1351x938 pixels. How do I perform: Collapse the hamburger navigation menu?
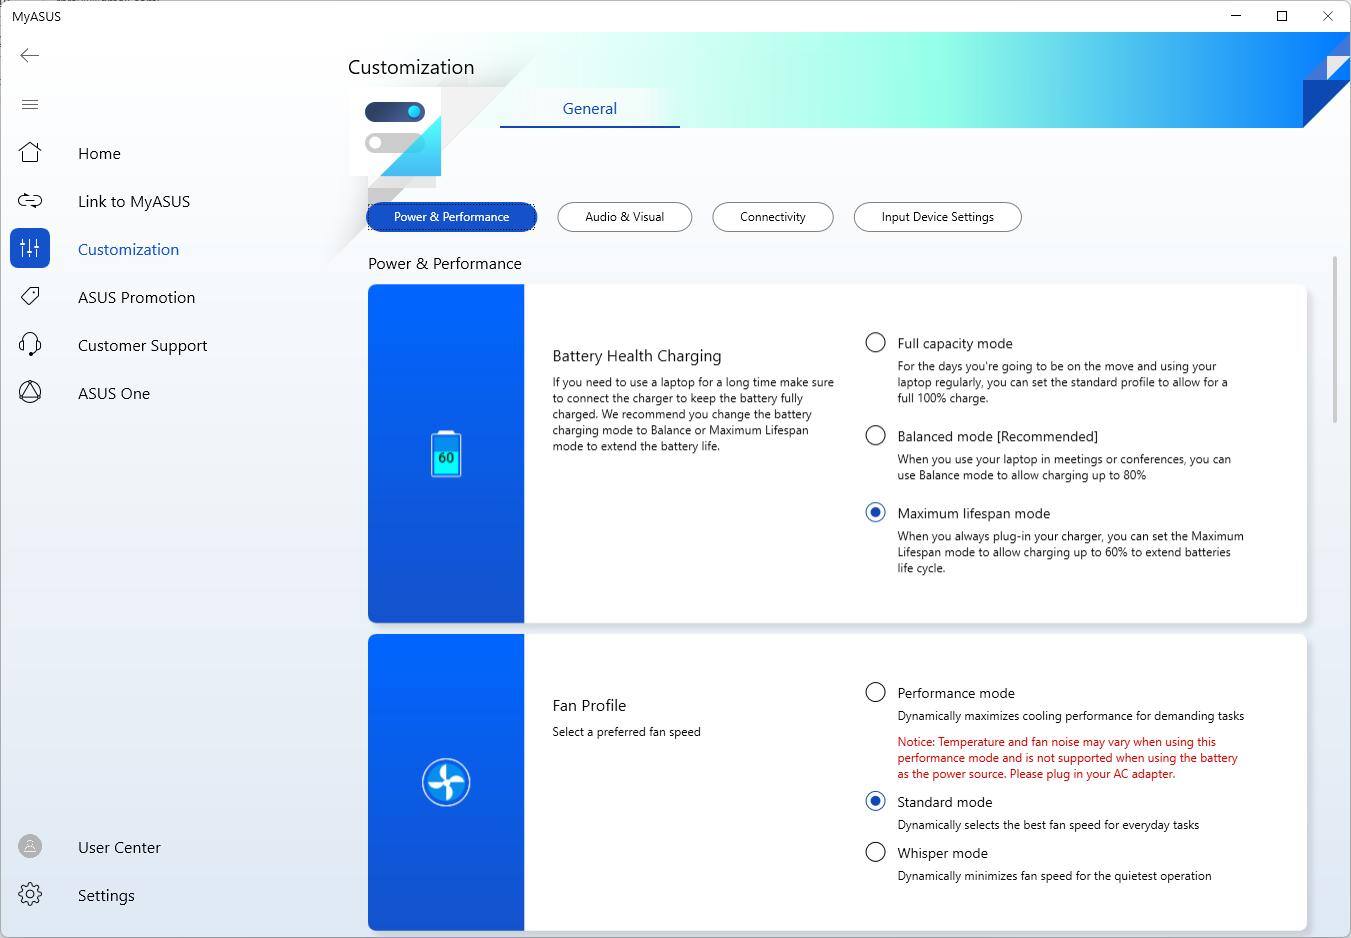click(30, 105)
